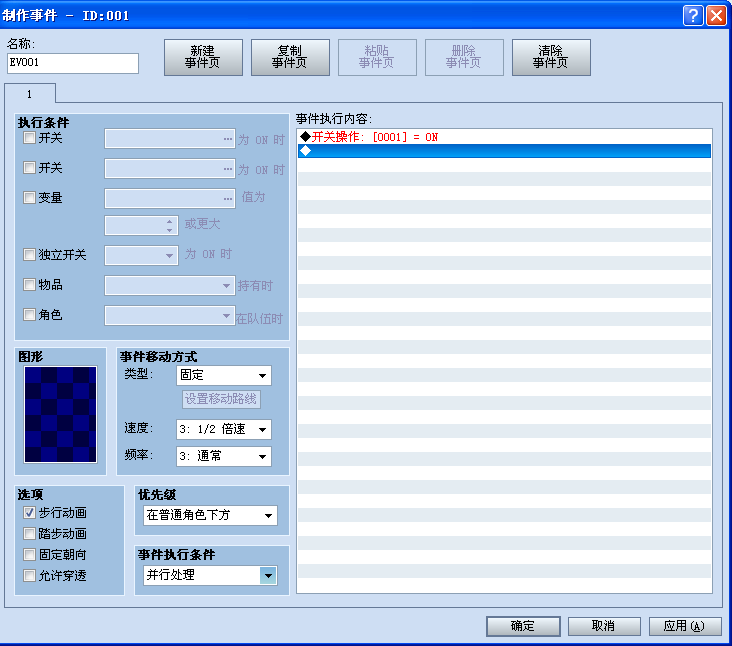Check the 允许穿透 option
This screenshot has width=732, height=646.
pyautogui.click(x=29, y=576)
